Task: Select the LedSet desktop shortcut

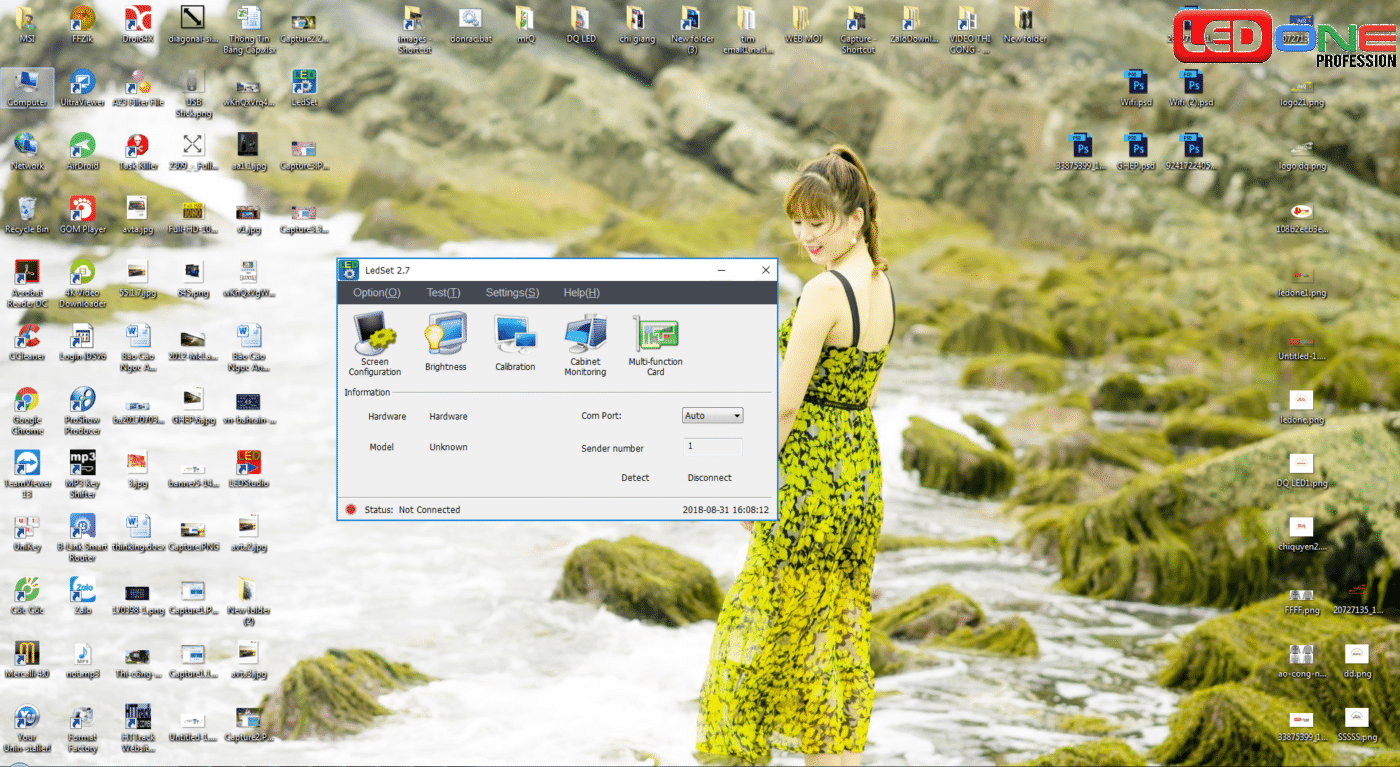Action: point(304,88)
